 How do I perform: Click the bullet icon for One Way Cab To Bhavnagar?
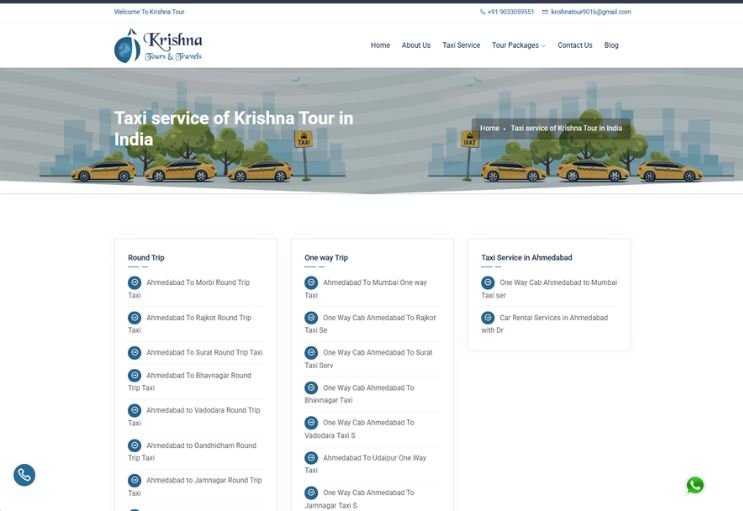click(x=311, y=388)
